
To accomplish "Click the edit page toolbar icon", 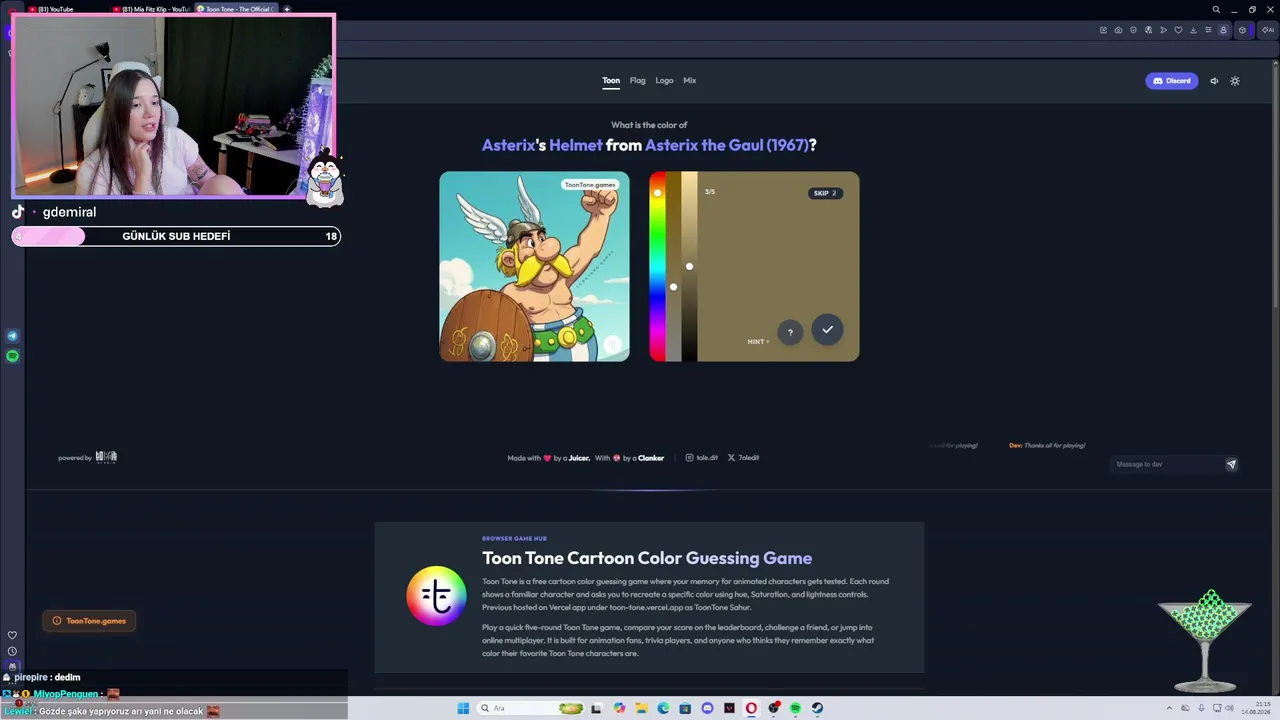I will point(1103,30).
